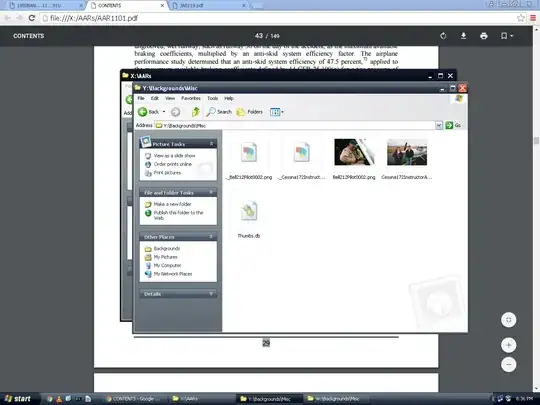This screenshot has height=405, width=540.
Task: Zoom out of the PDF
Action: 508,364
